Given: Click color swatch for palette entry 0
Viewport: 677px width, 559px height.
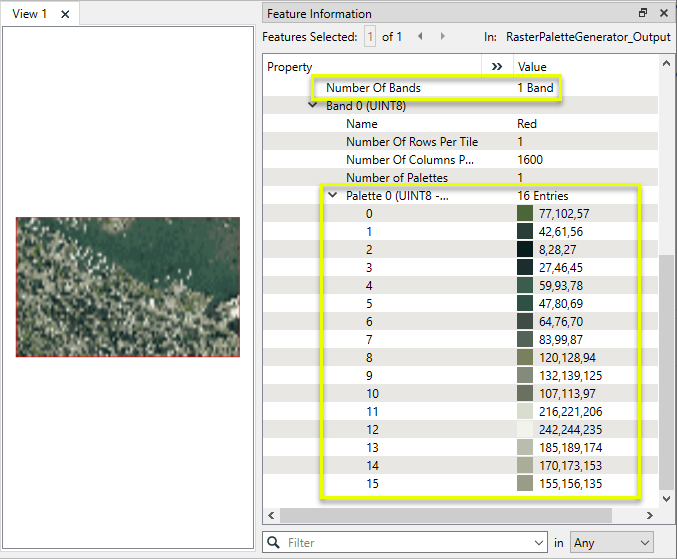Looking at the screenshot, I should click(525, 214).
